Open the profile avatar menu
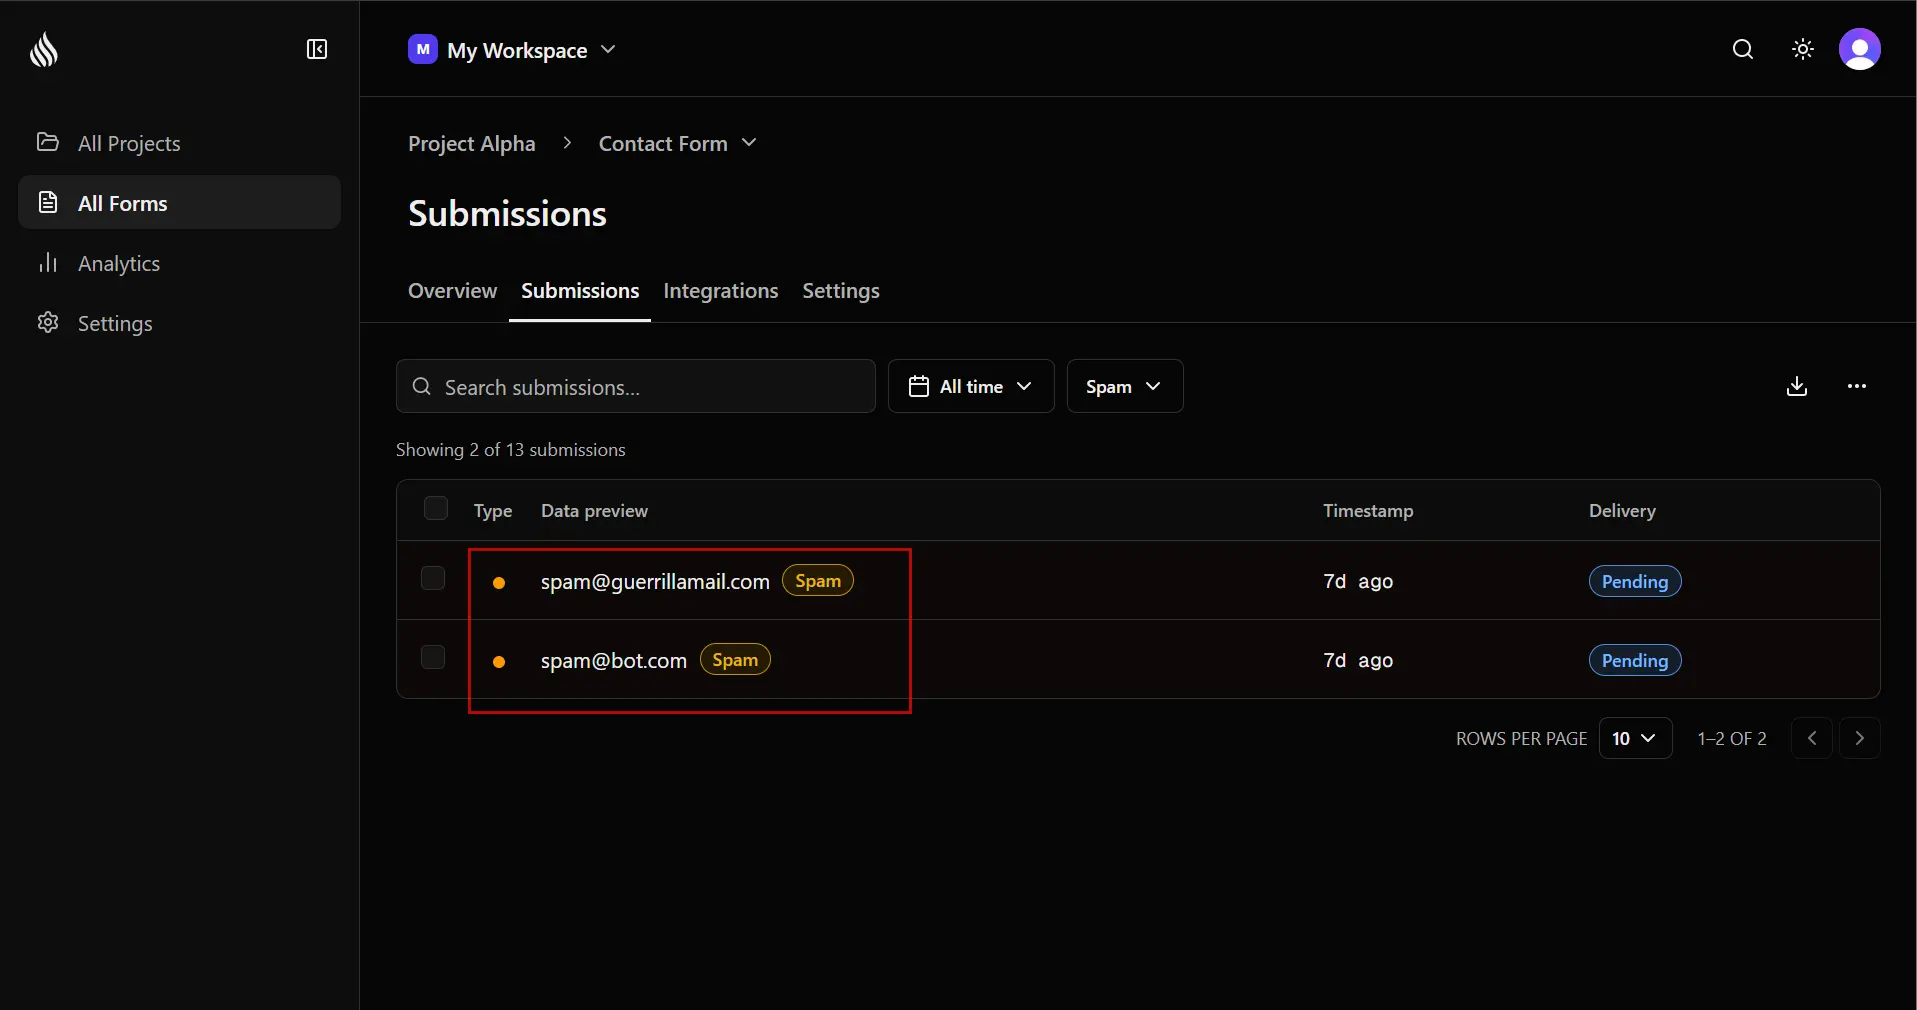1917x1010 pixels. click(x=1861, y=49)
